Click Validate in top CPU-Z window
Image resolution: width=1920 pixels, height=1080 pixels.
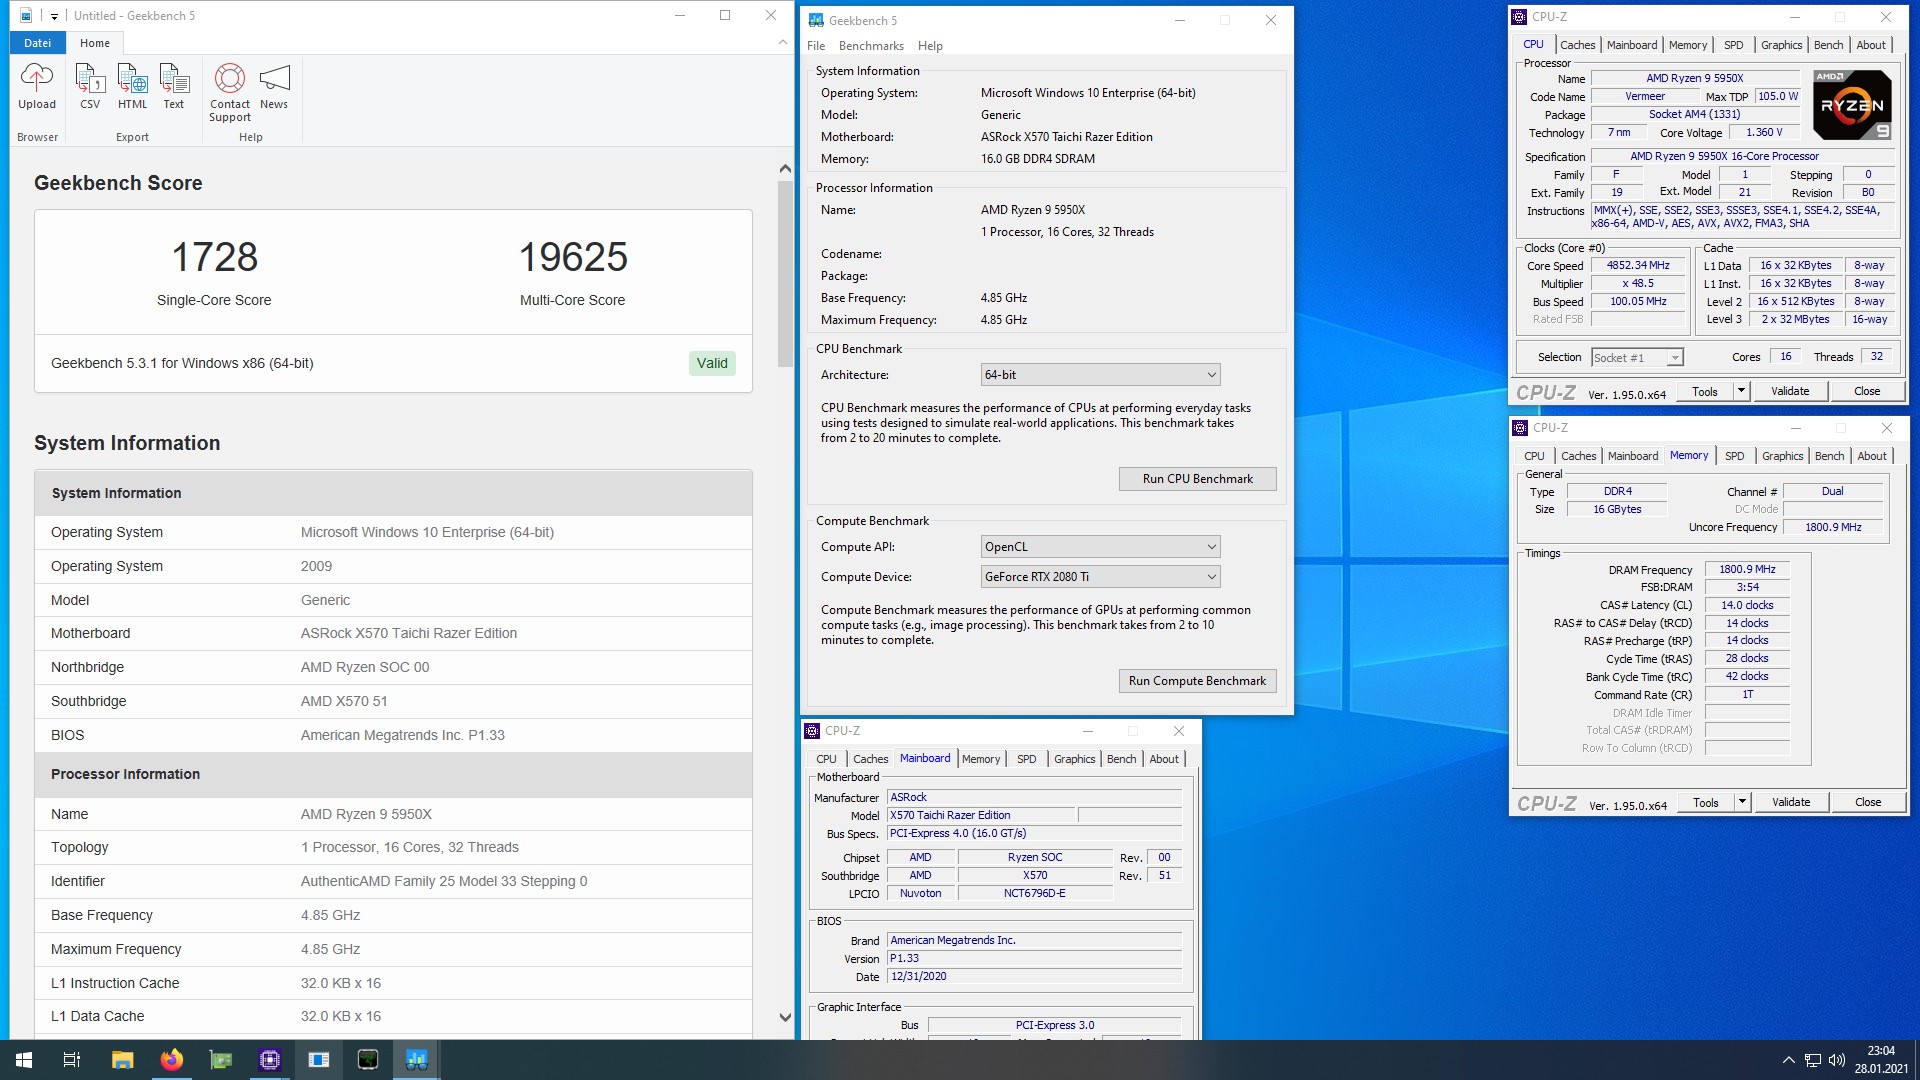(1790, 391)
